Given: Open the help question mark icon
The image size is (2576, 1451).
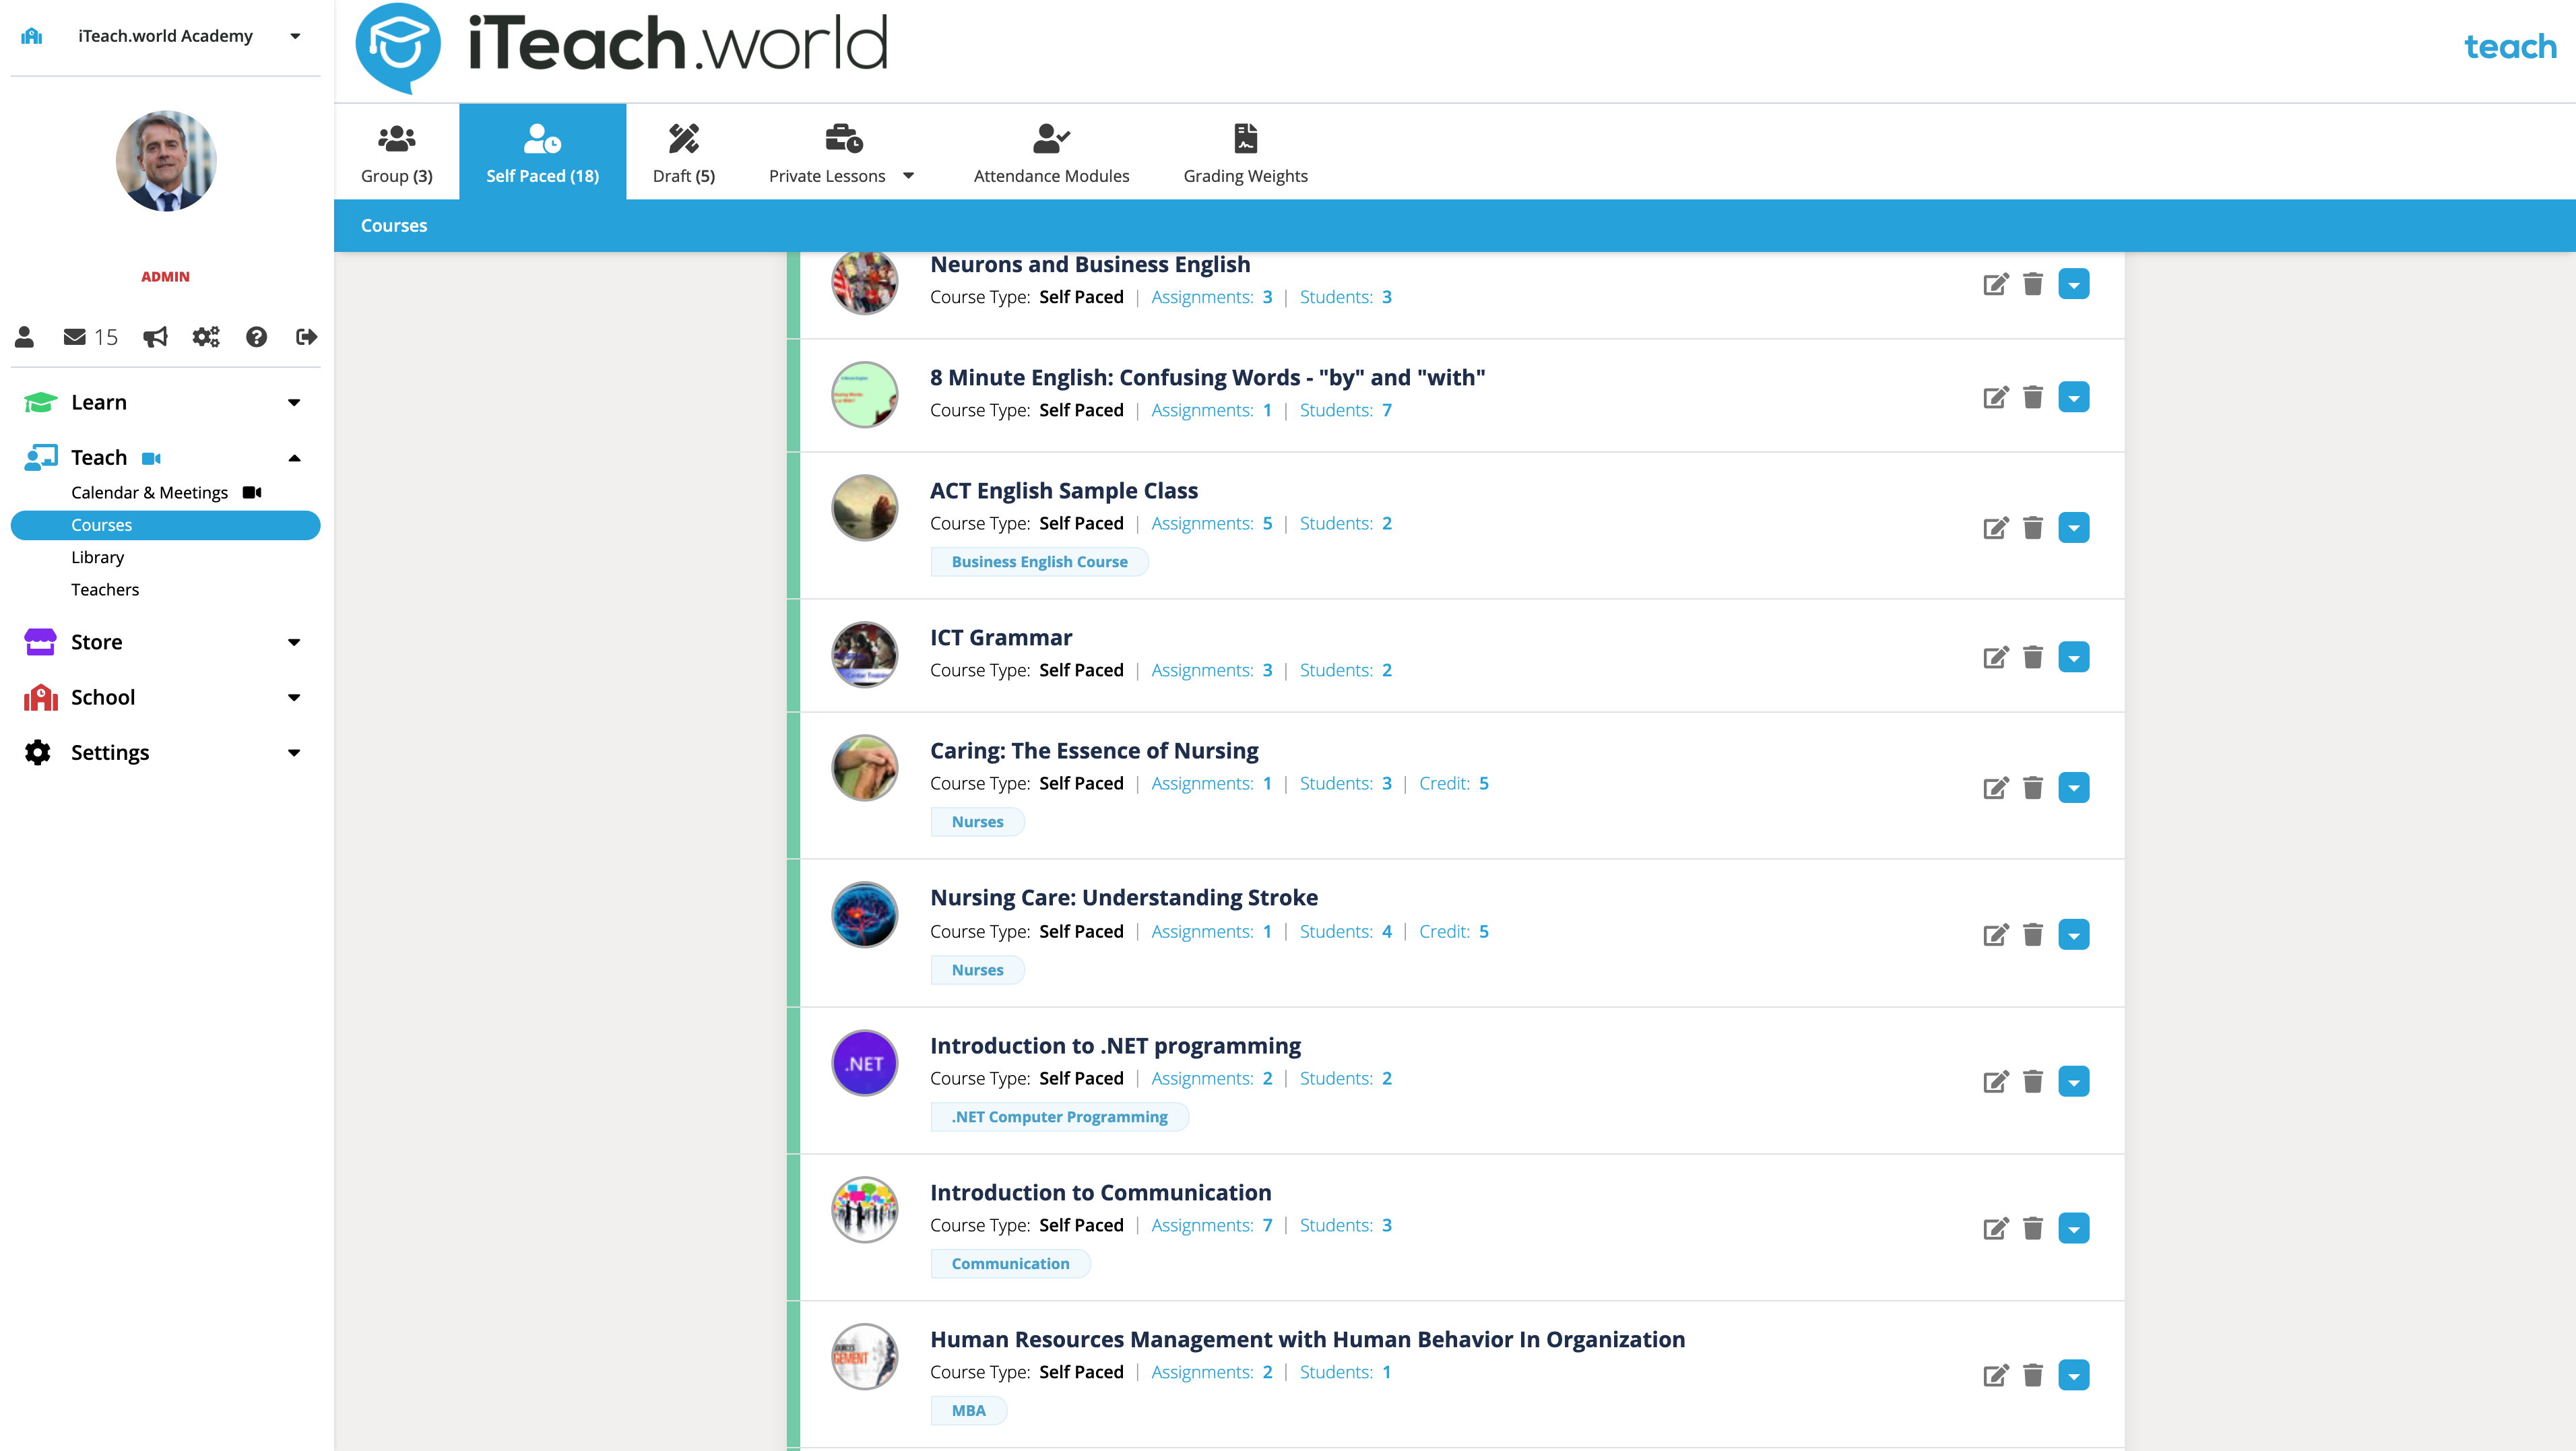Looking at the screenshot, I should coord(256,337).
